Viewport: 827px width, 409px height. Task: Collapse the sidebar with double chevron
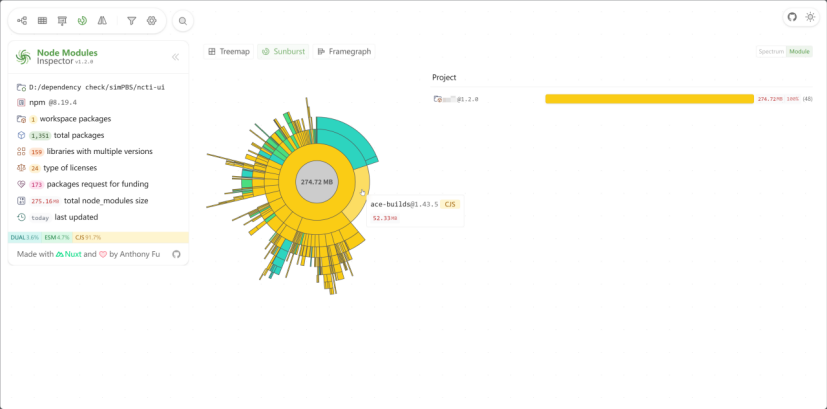click(x=176, y=57)
